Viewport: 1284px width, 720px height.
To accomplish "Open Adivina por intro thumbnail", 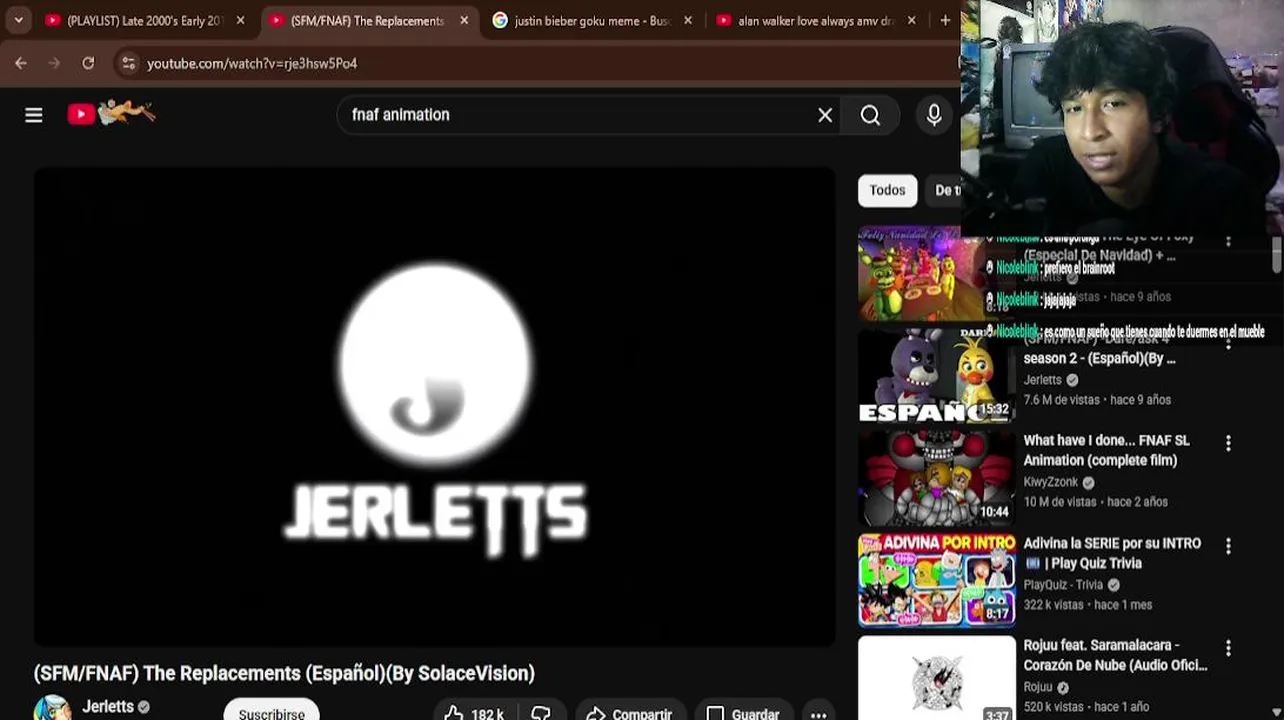I will pos(936,580).
